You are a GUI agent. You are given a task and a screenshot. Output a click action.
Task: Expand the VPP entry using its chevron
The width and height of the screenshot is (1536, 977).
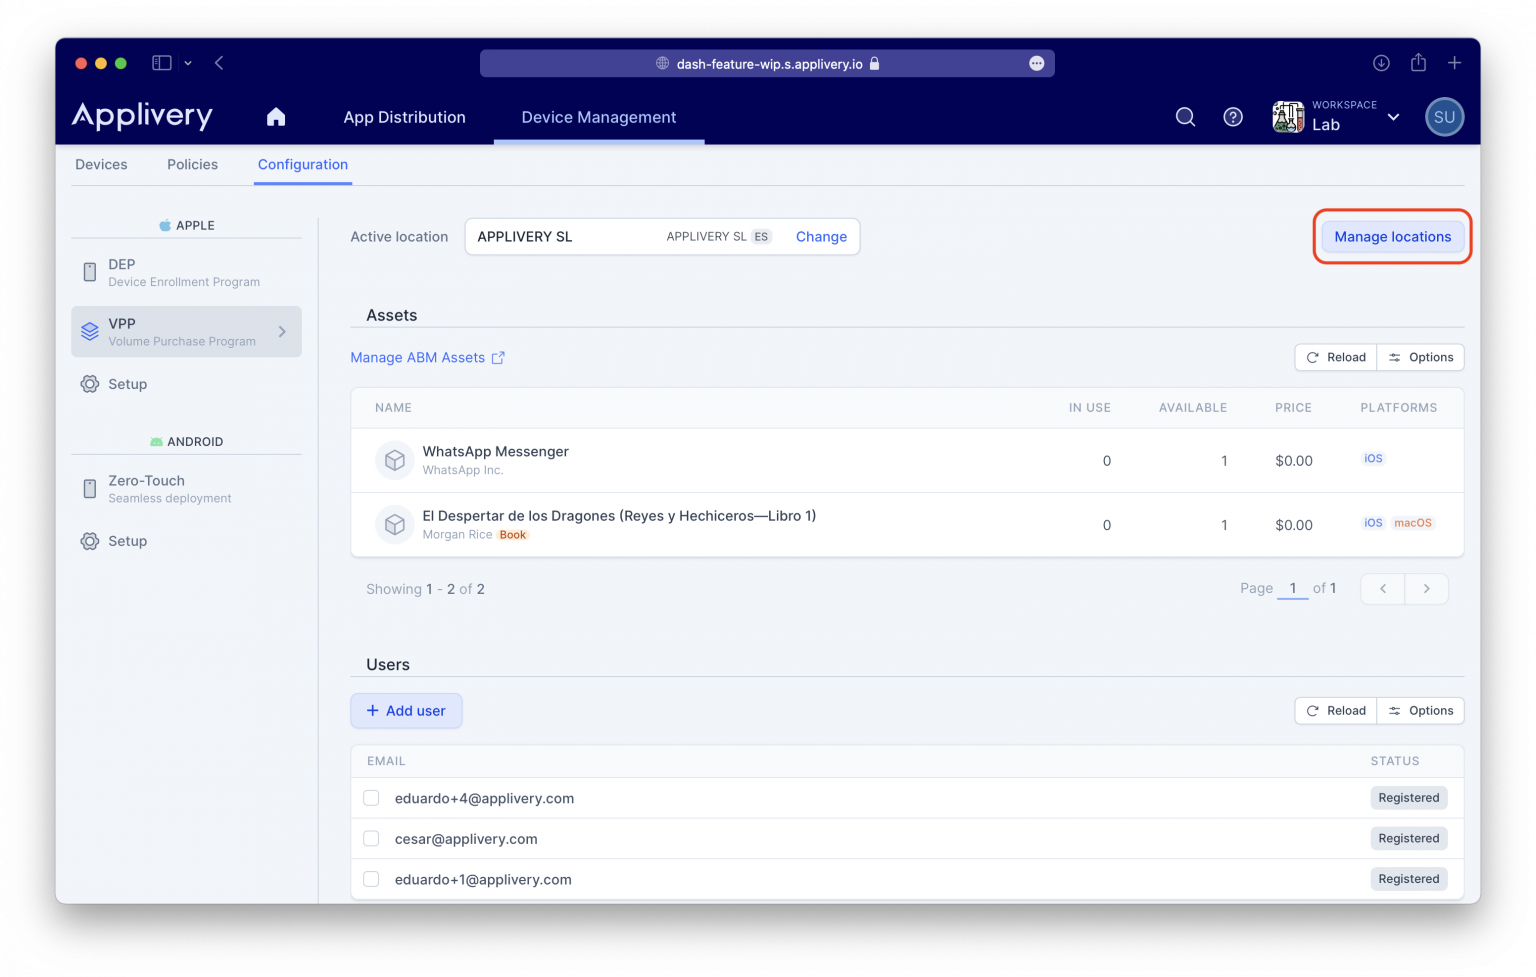[281, 331]
